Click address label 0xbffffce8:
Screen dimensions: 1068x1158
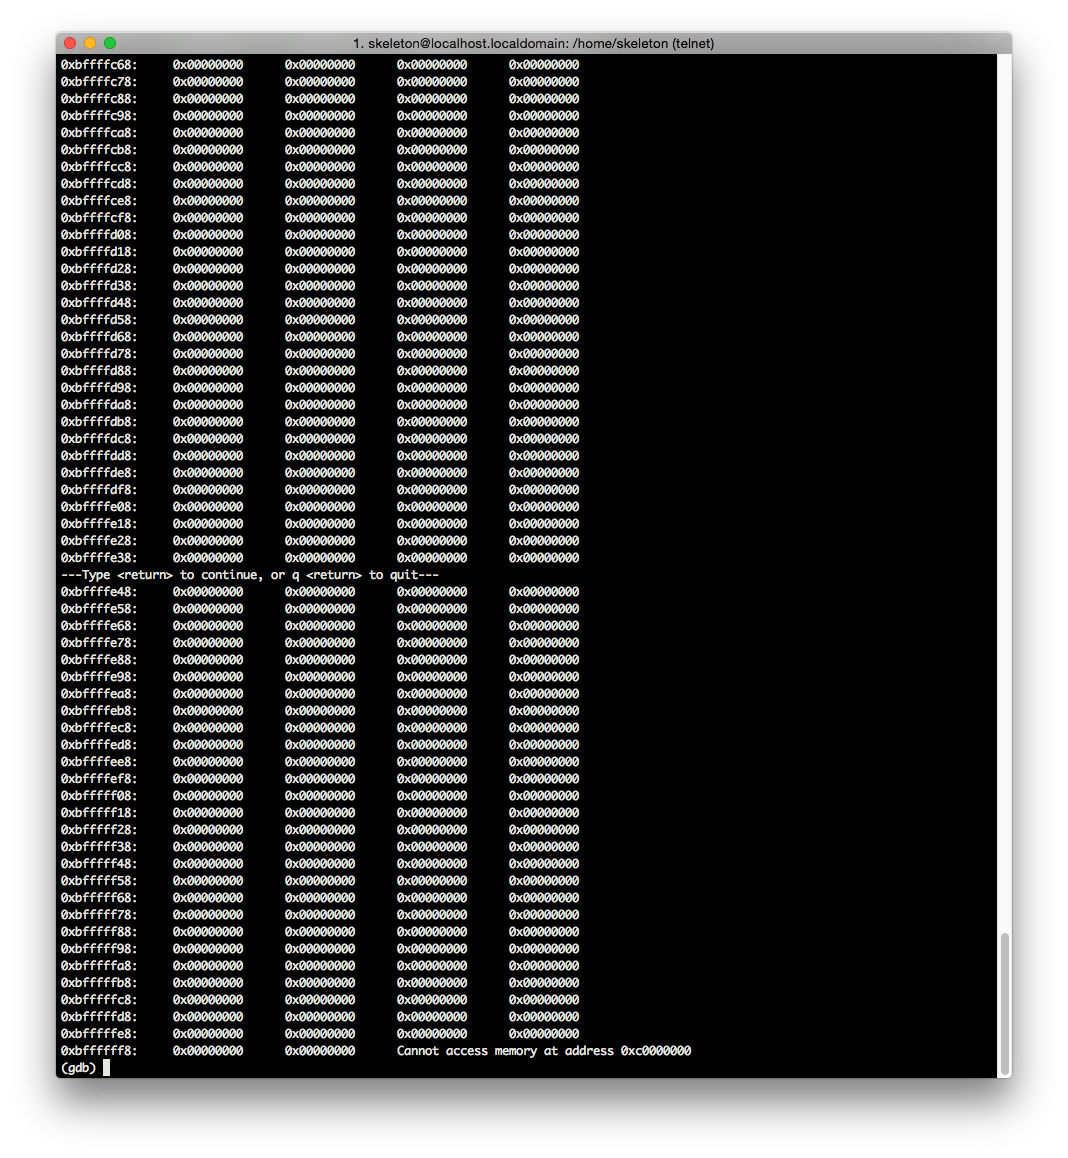pyautogui.click(x=99, y=201)
